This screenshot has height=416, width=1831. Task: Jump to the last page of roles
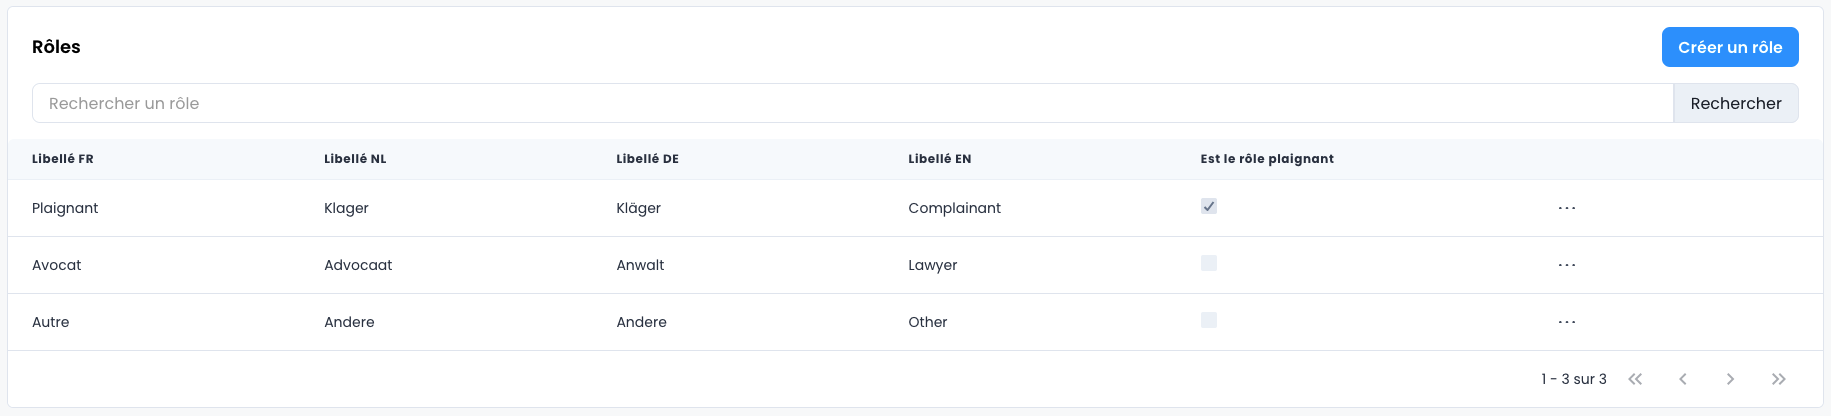click(x=1778, y=379)
